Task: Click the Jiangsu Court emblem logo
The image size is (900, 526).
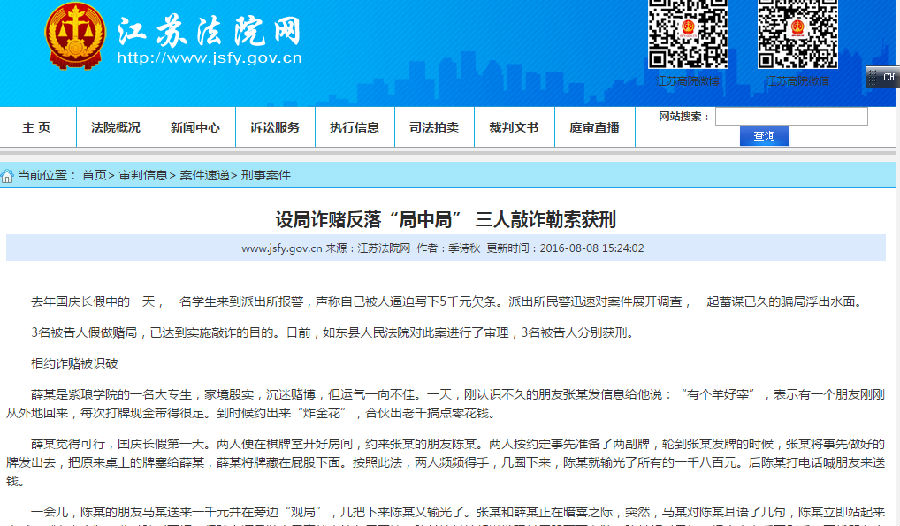Action: click(x=74, y=36)
